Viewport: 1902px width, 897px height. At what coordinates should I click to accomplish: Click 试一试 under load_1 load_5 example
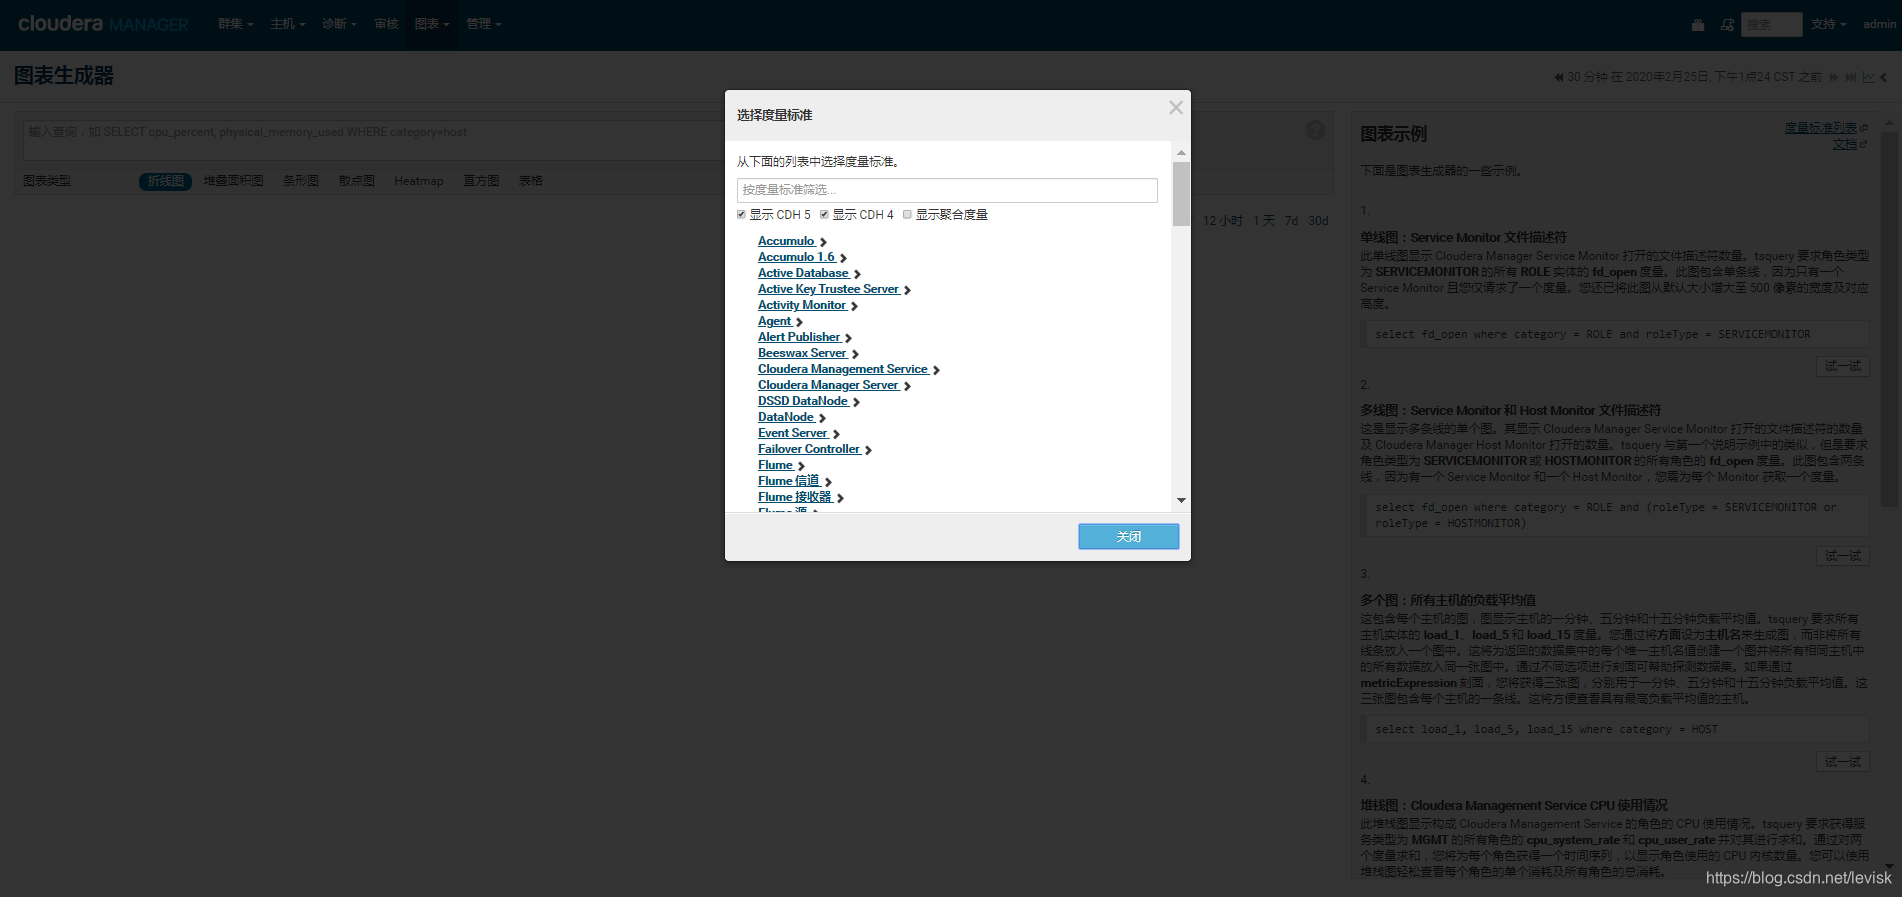[1842, 762]
